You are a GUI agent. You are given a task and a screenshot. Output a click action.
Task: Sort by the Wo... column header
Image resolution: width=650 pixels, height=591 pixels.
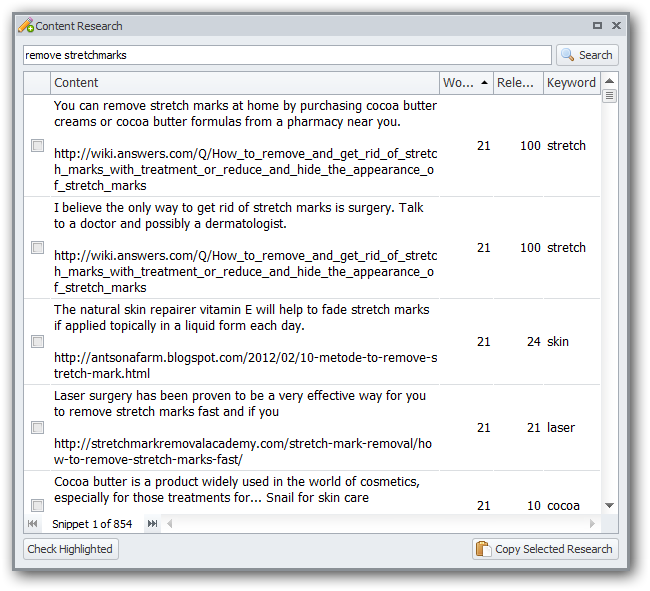pyautogui.click(x=466, y=82)
